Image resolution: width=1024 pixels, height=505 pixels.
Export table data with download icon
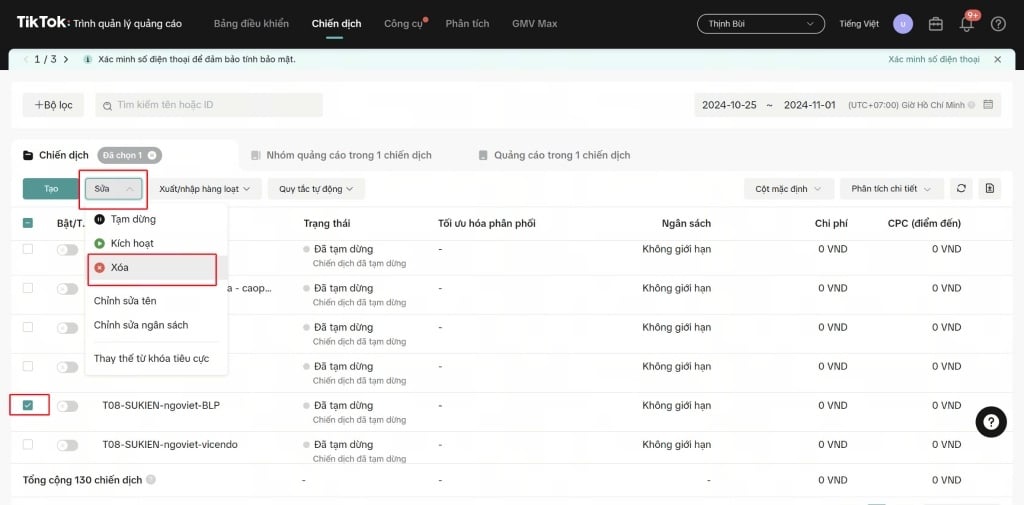pyautogui.click(x=989, y=188)
